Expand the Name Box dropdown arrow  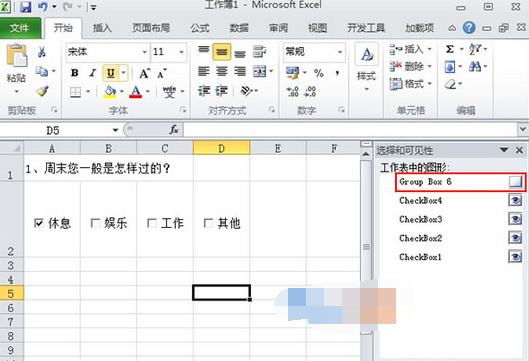[115, 130]
